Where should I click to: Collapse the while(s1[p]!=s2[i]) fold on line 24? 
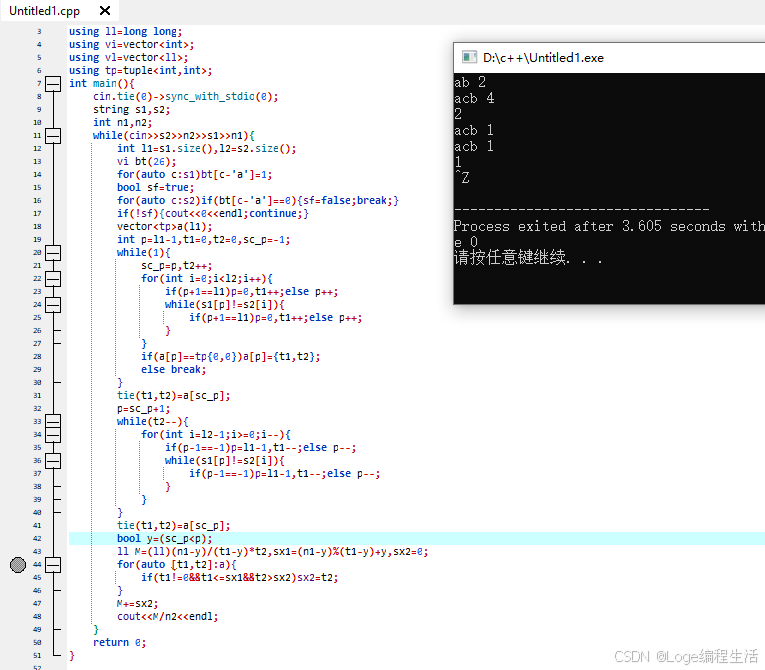[53, 305]
